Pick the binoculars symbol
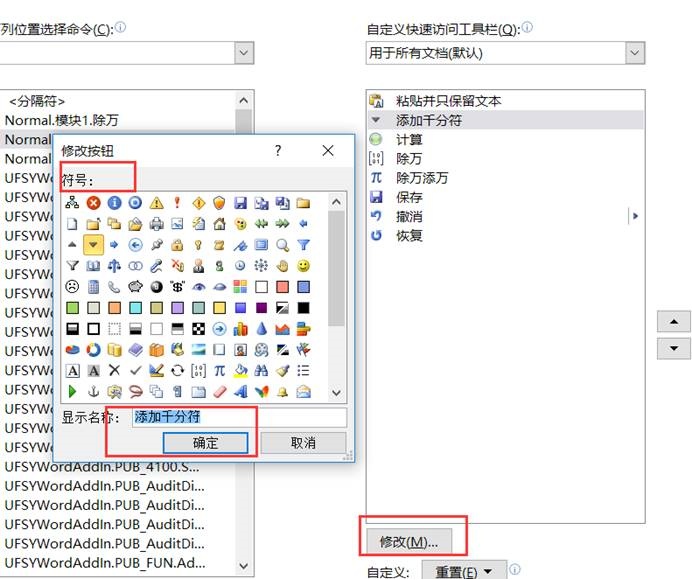 (x=261, y=371)
